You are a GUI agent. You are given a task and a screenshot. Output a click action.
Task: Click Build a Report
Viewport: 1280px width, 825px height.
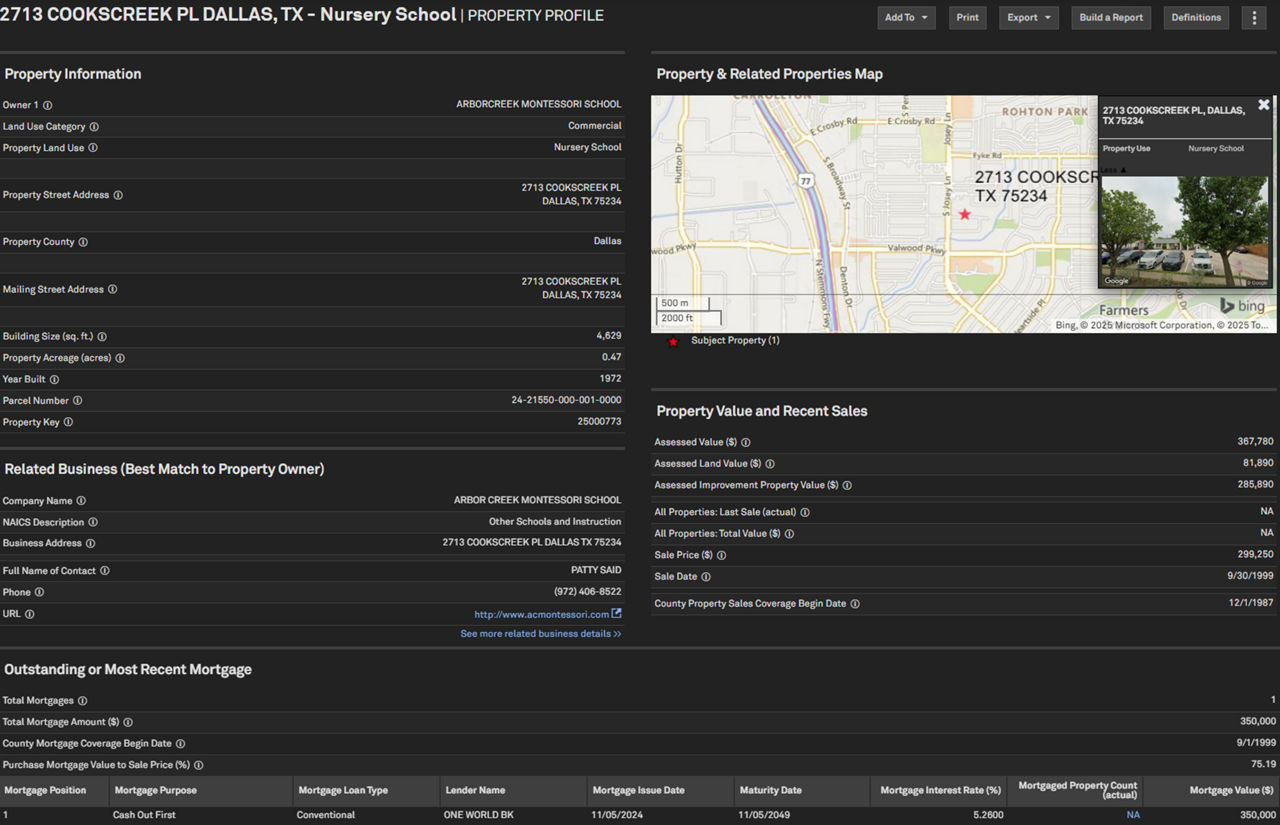pos(1110,17)
